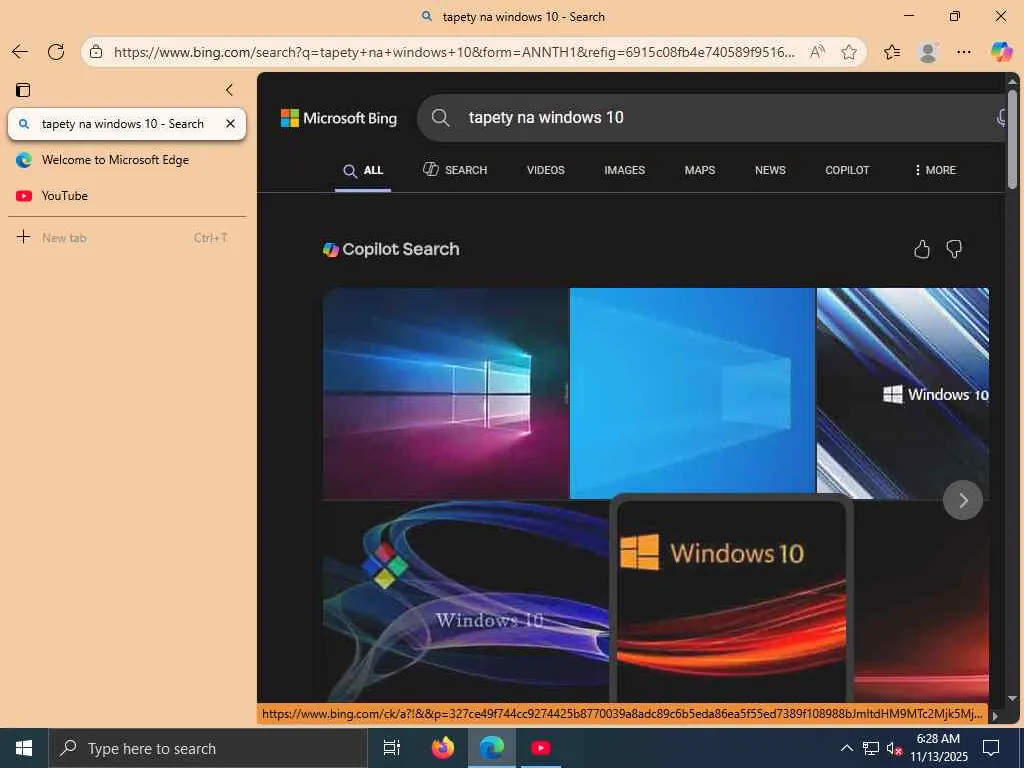Open a New tab

(127, 238)
